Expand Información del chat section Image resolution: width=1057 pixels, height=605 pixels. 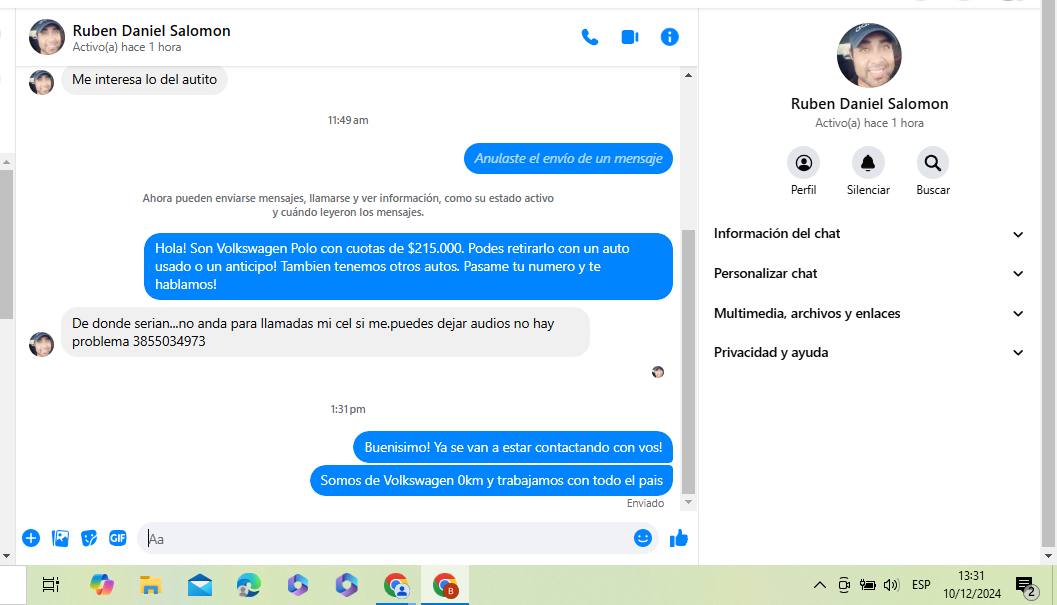[869, 234]
